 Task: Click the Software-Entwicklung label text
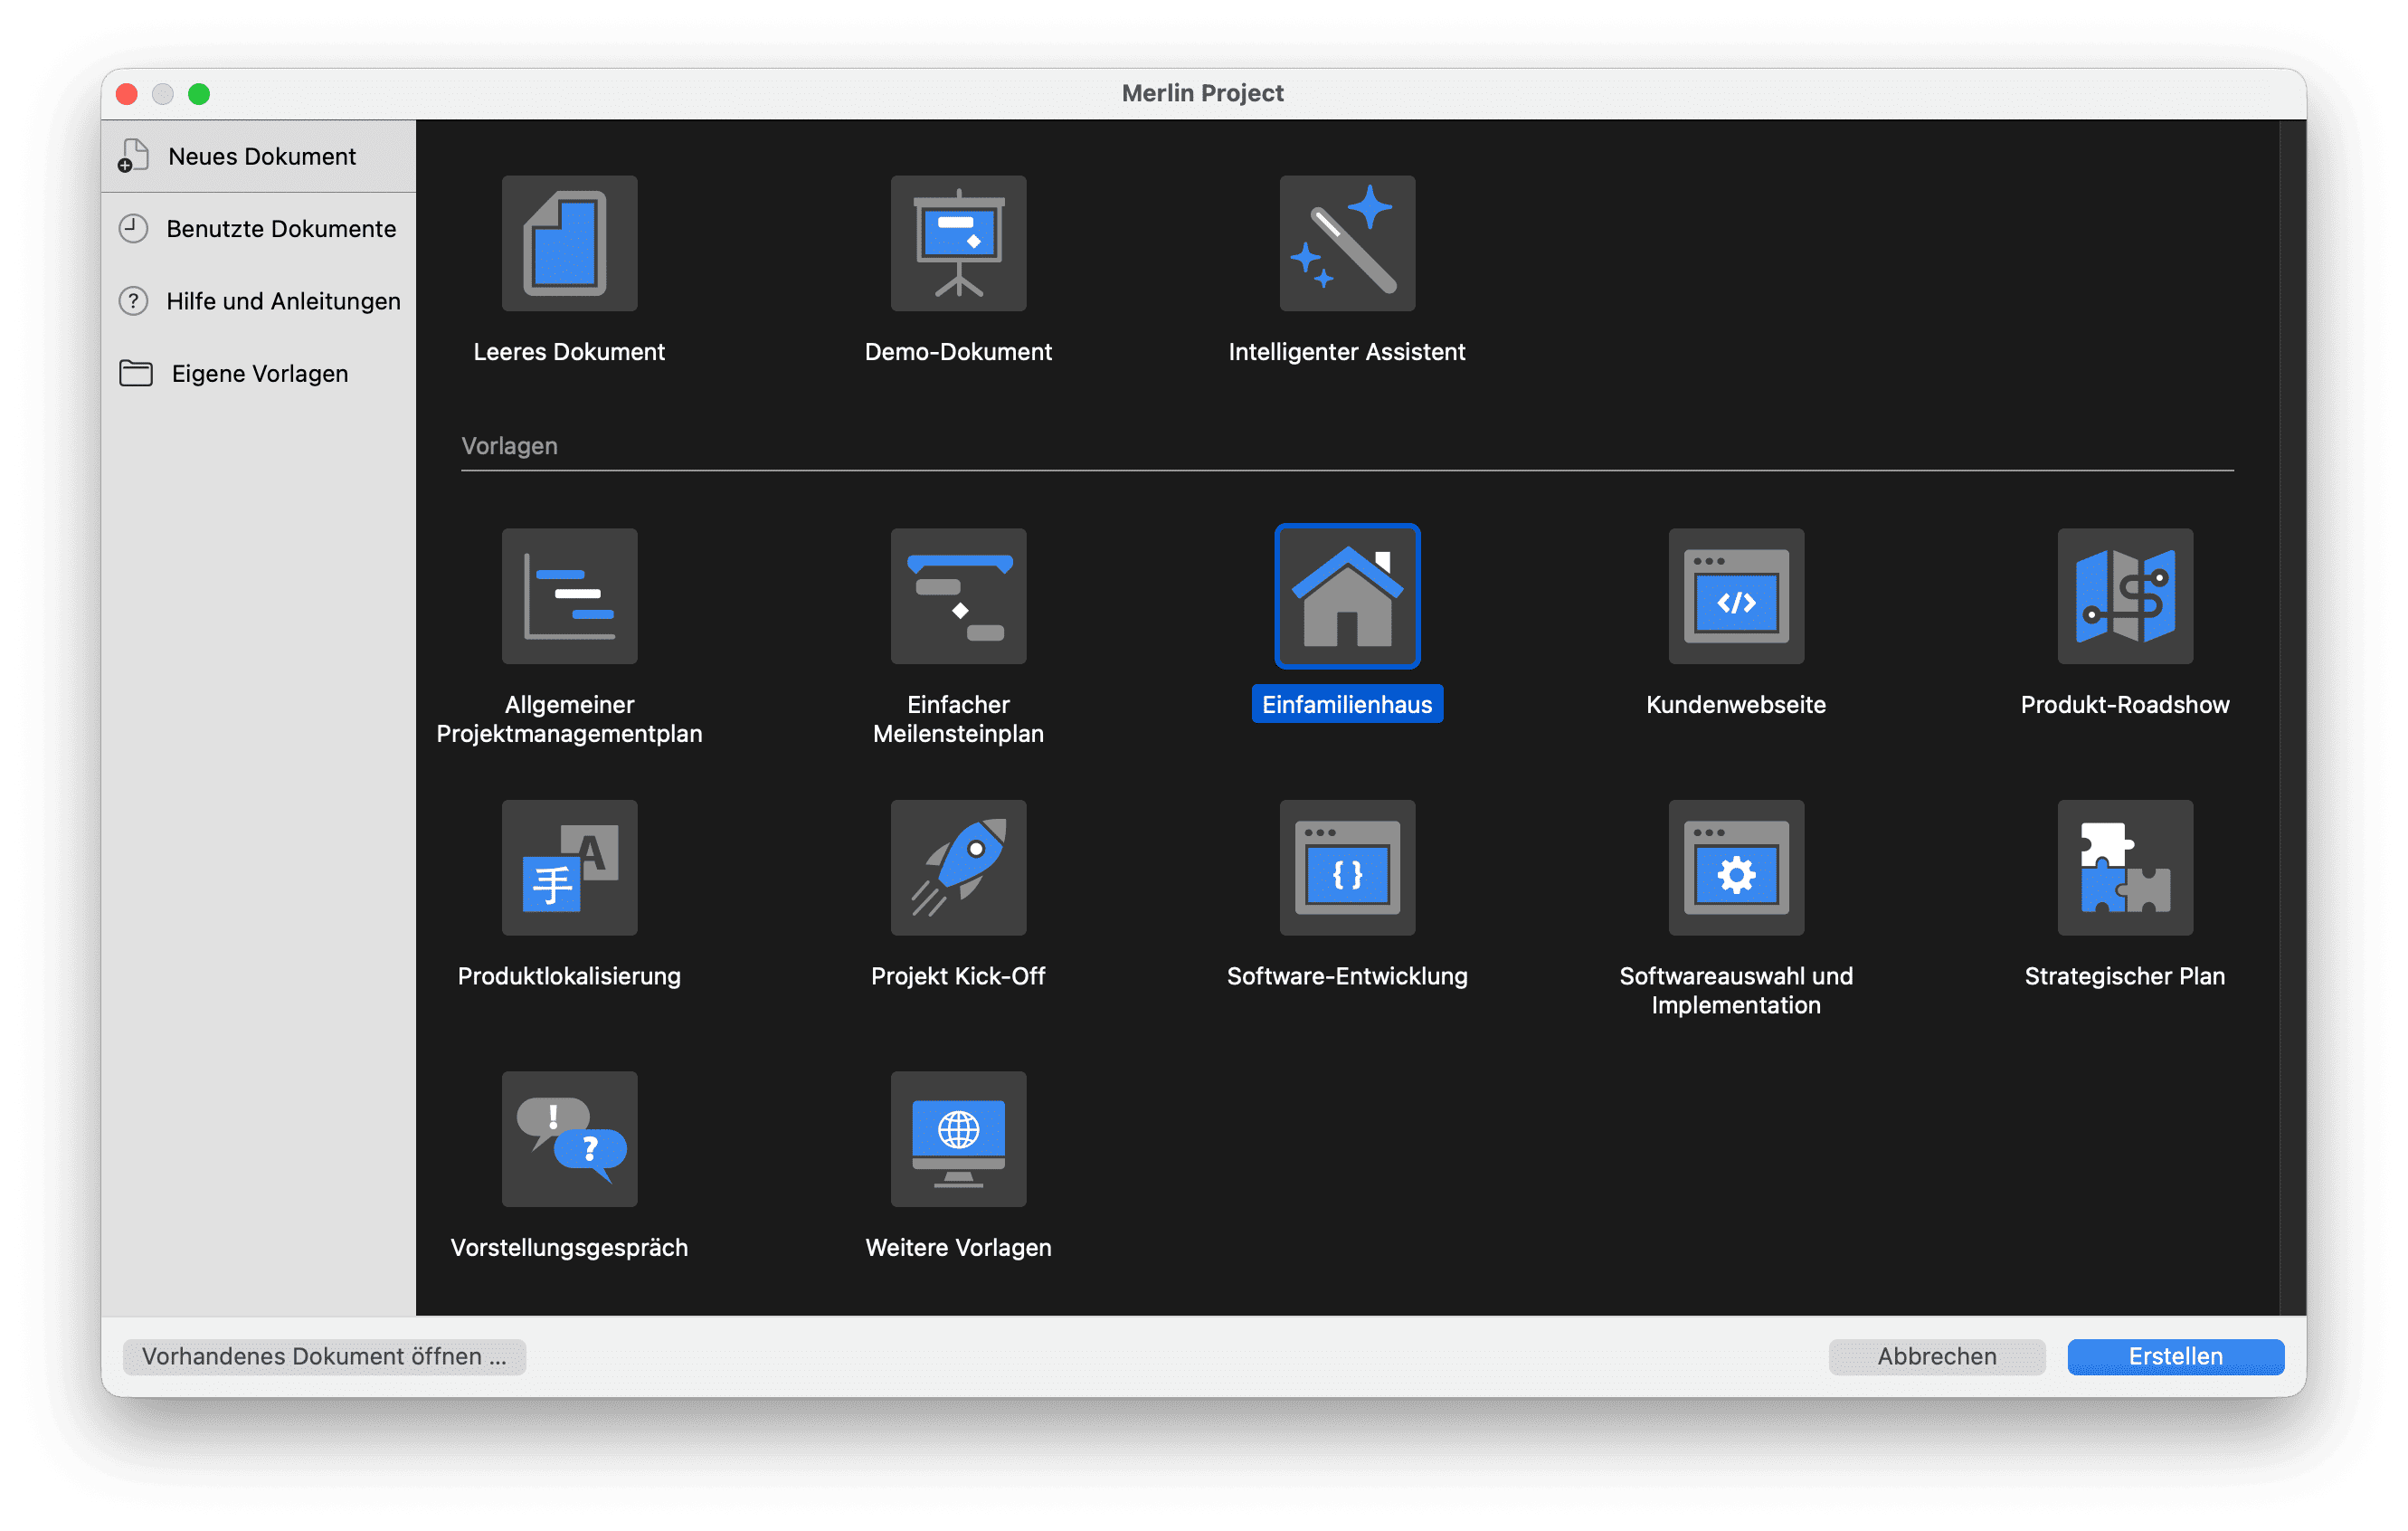[1347, 976]
